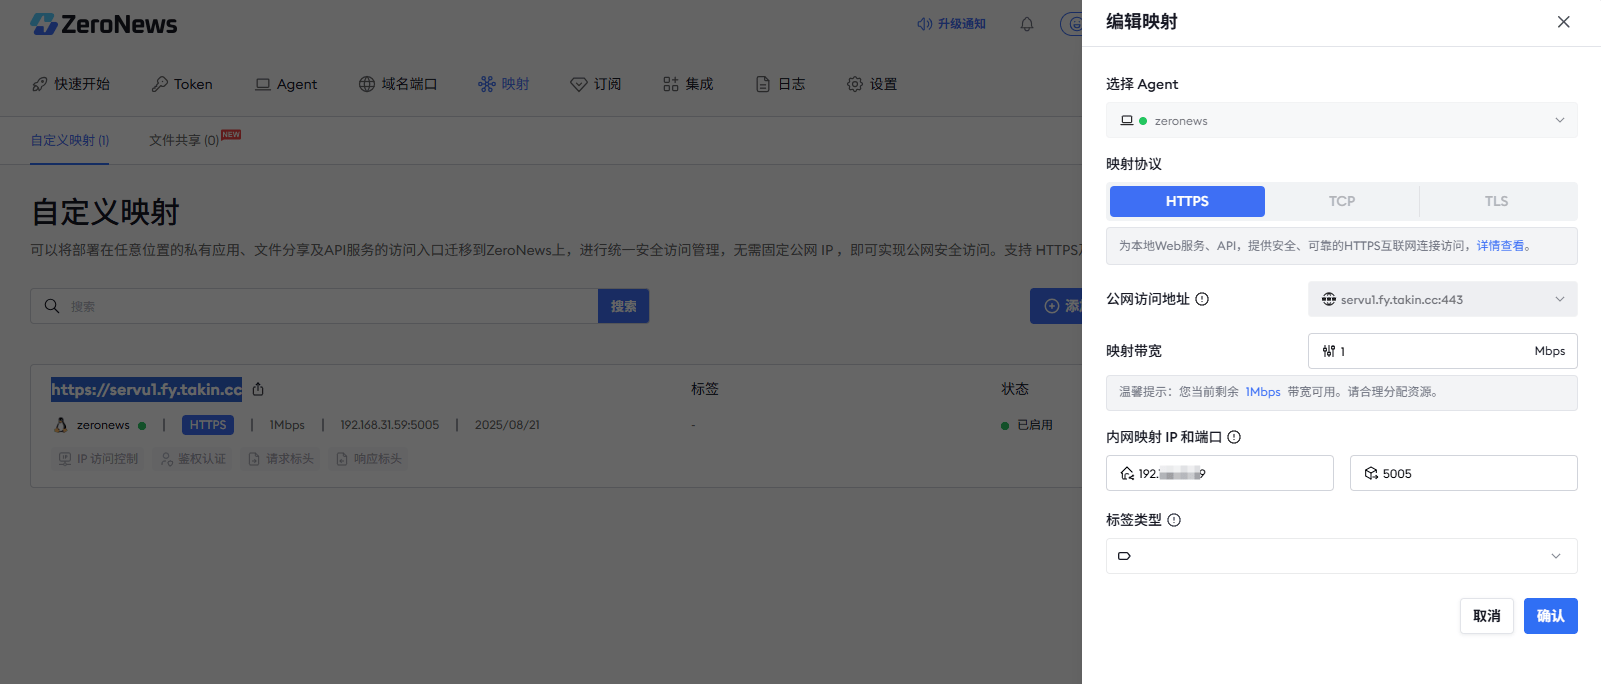
Task: Open 响应标头 for the mapping
Action: 370,459
